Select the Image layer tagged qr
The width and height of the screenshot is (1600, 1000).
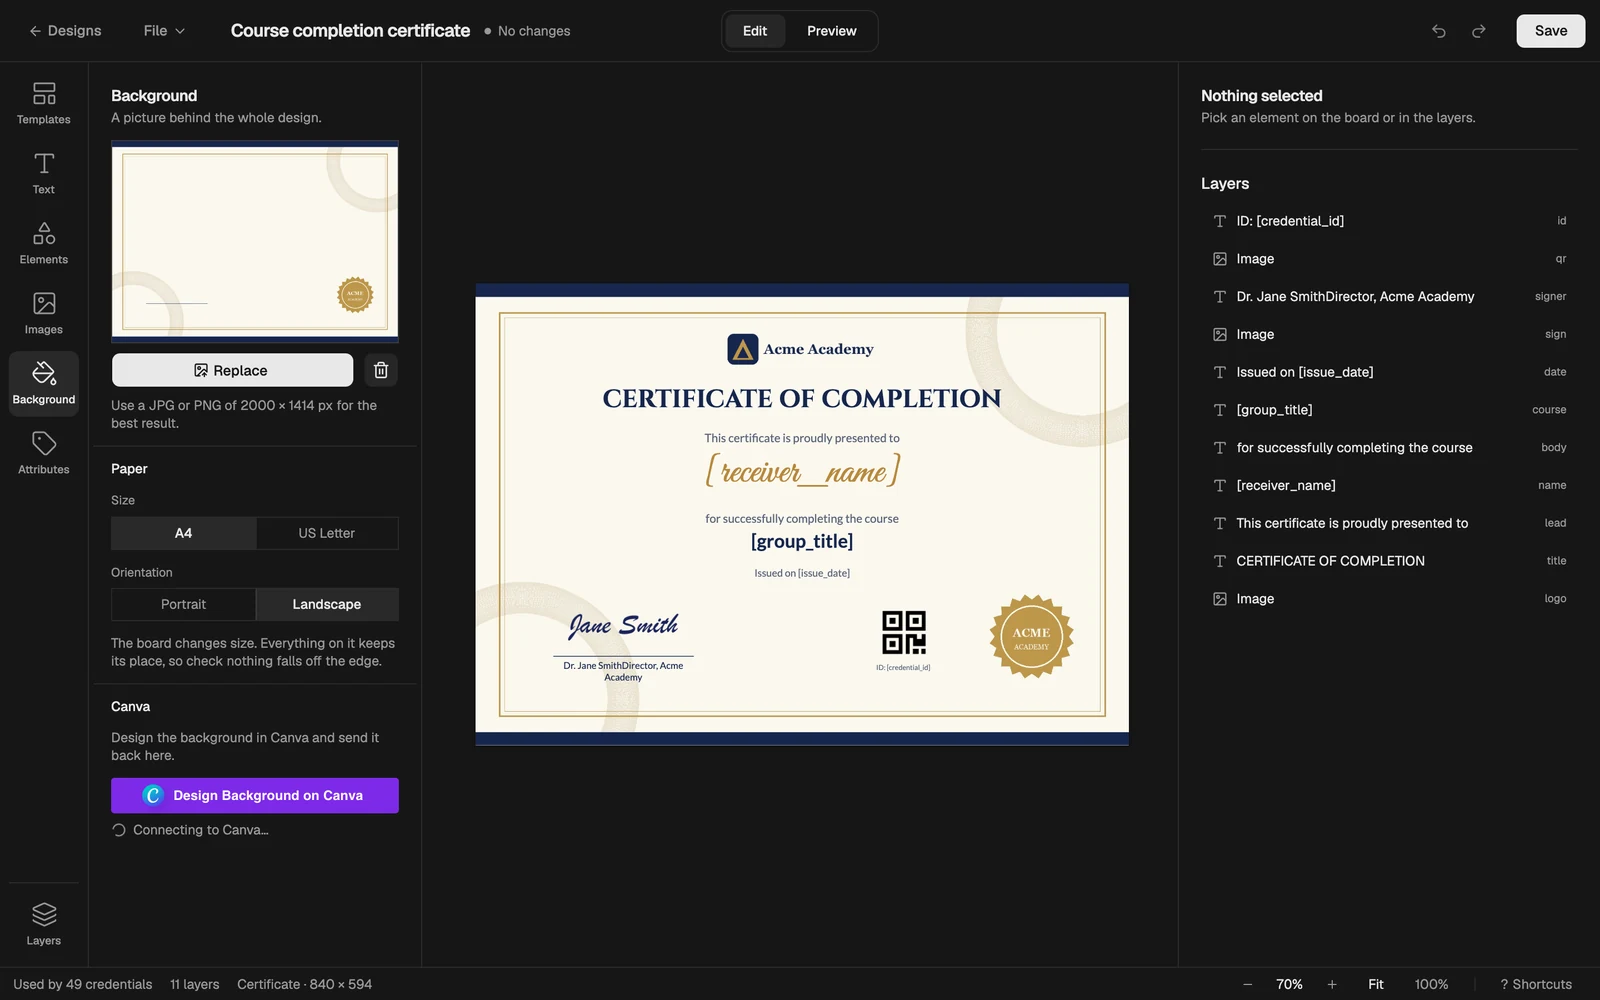click(x=1389, y=259)
